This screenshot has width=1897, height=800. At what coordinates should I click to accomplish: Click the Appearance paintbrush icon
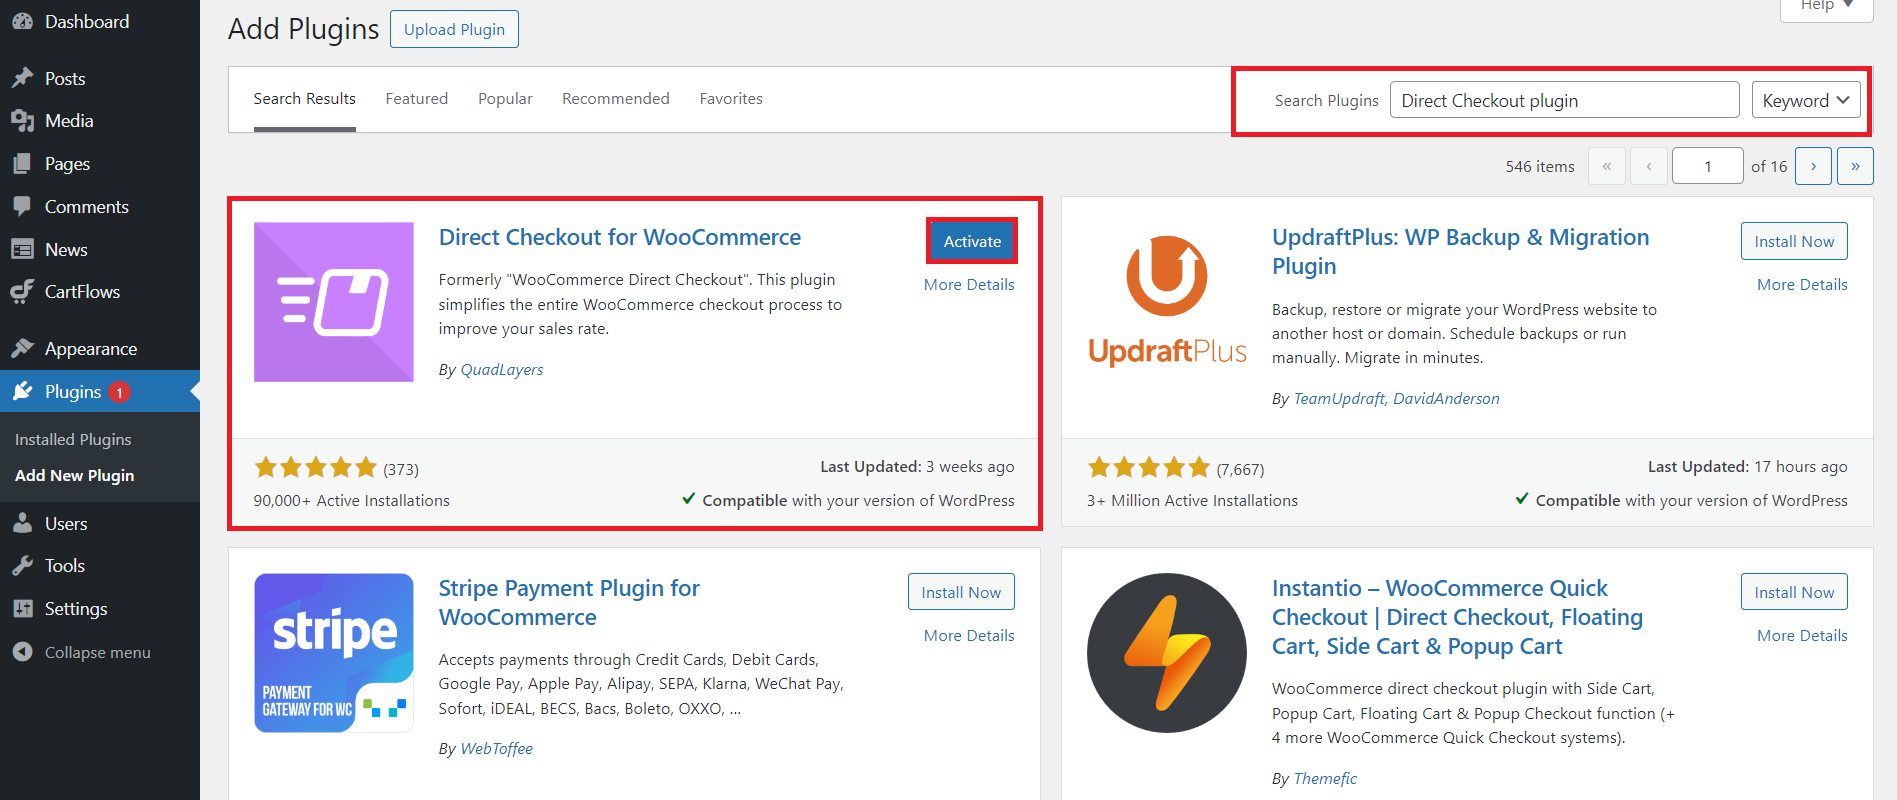tap(22, 348)
